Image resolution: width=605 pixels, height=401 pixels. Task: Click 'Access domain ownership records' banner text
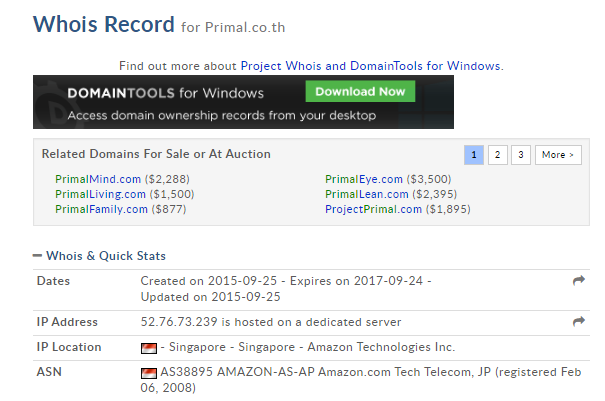click(221, 115)
